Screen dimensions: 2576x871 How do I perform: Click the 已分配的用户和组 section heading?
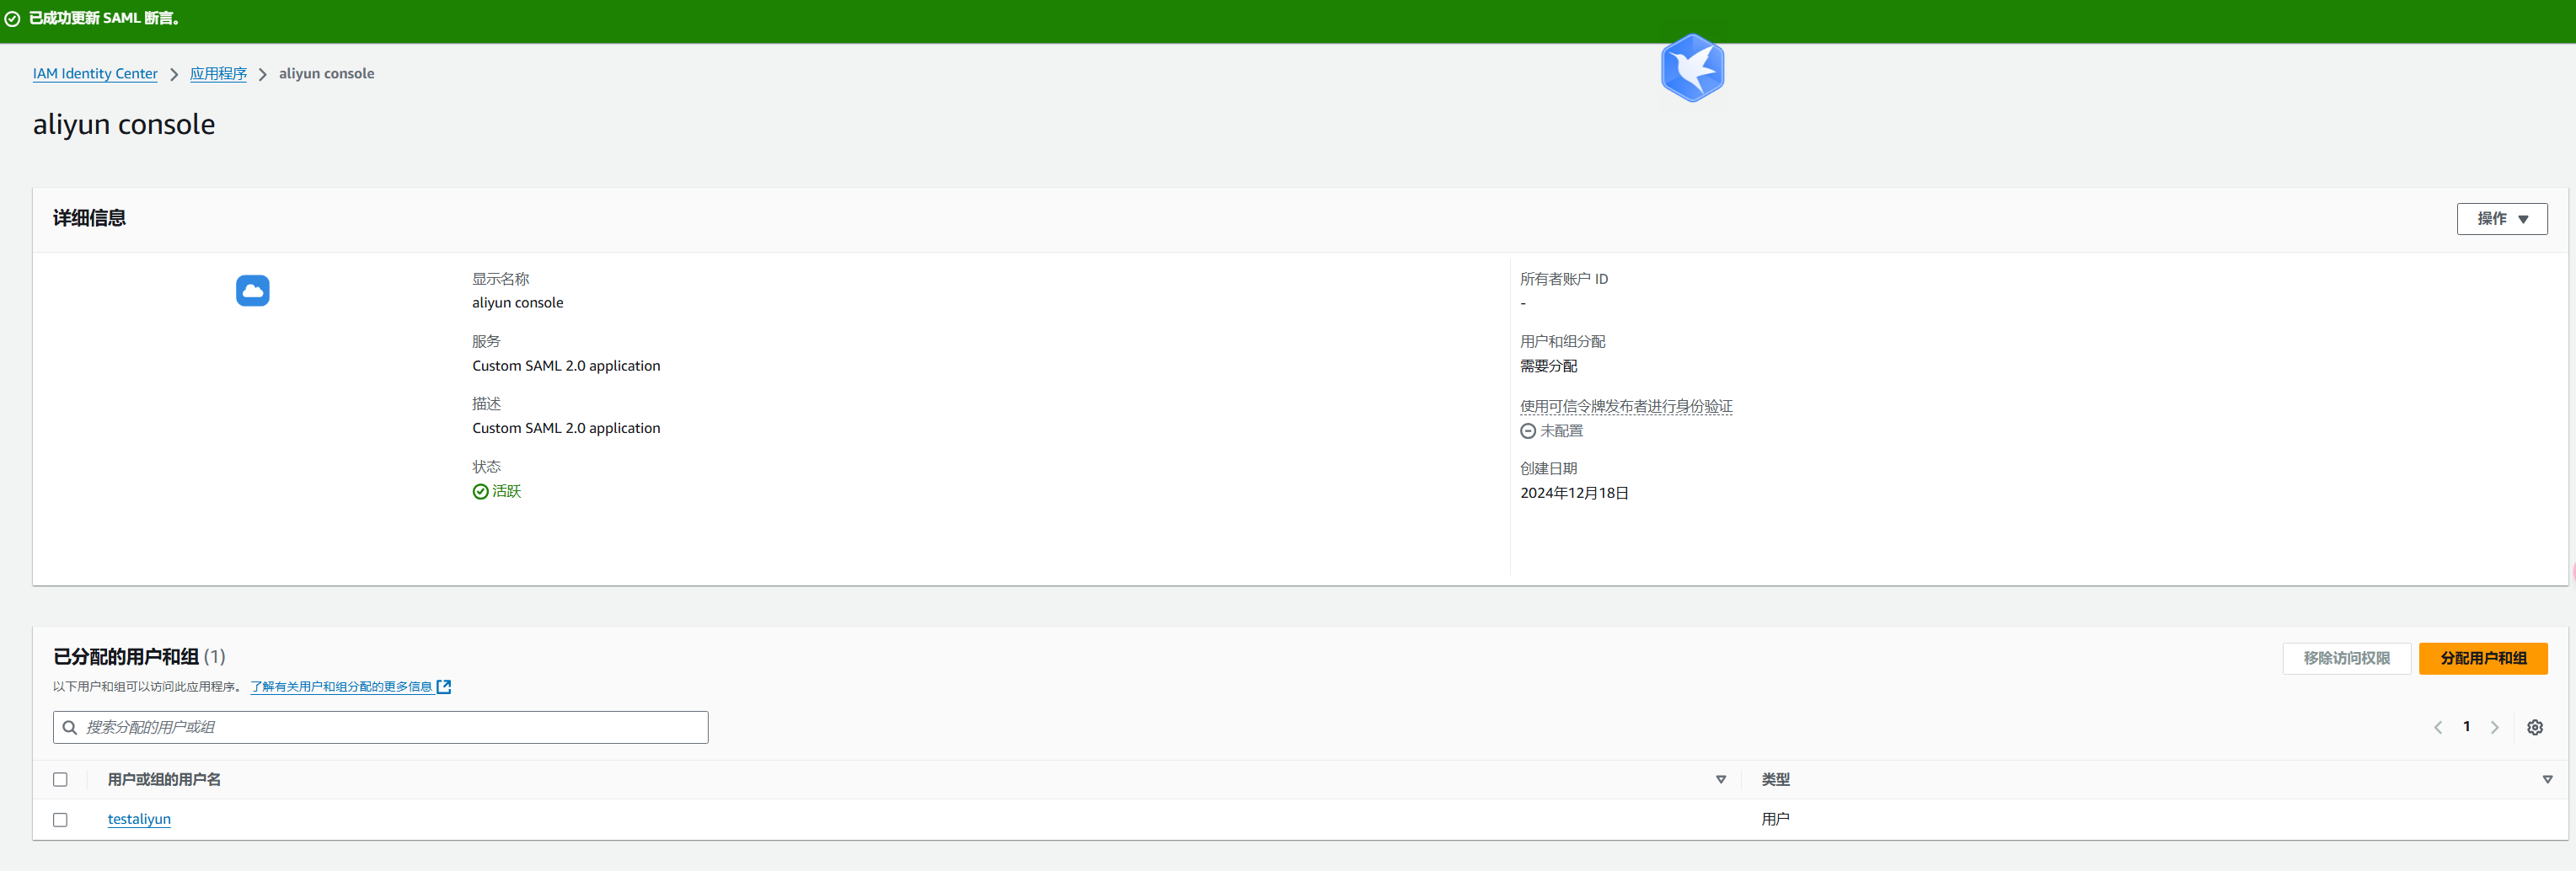click(126, 656)
